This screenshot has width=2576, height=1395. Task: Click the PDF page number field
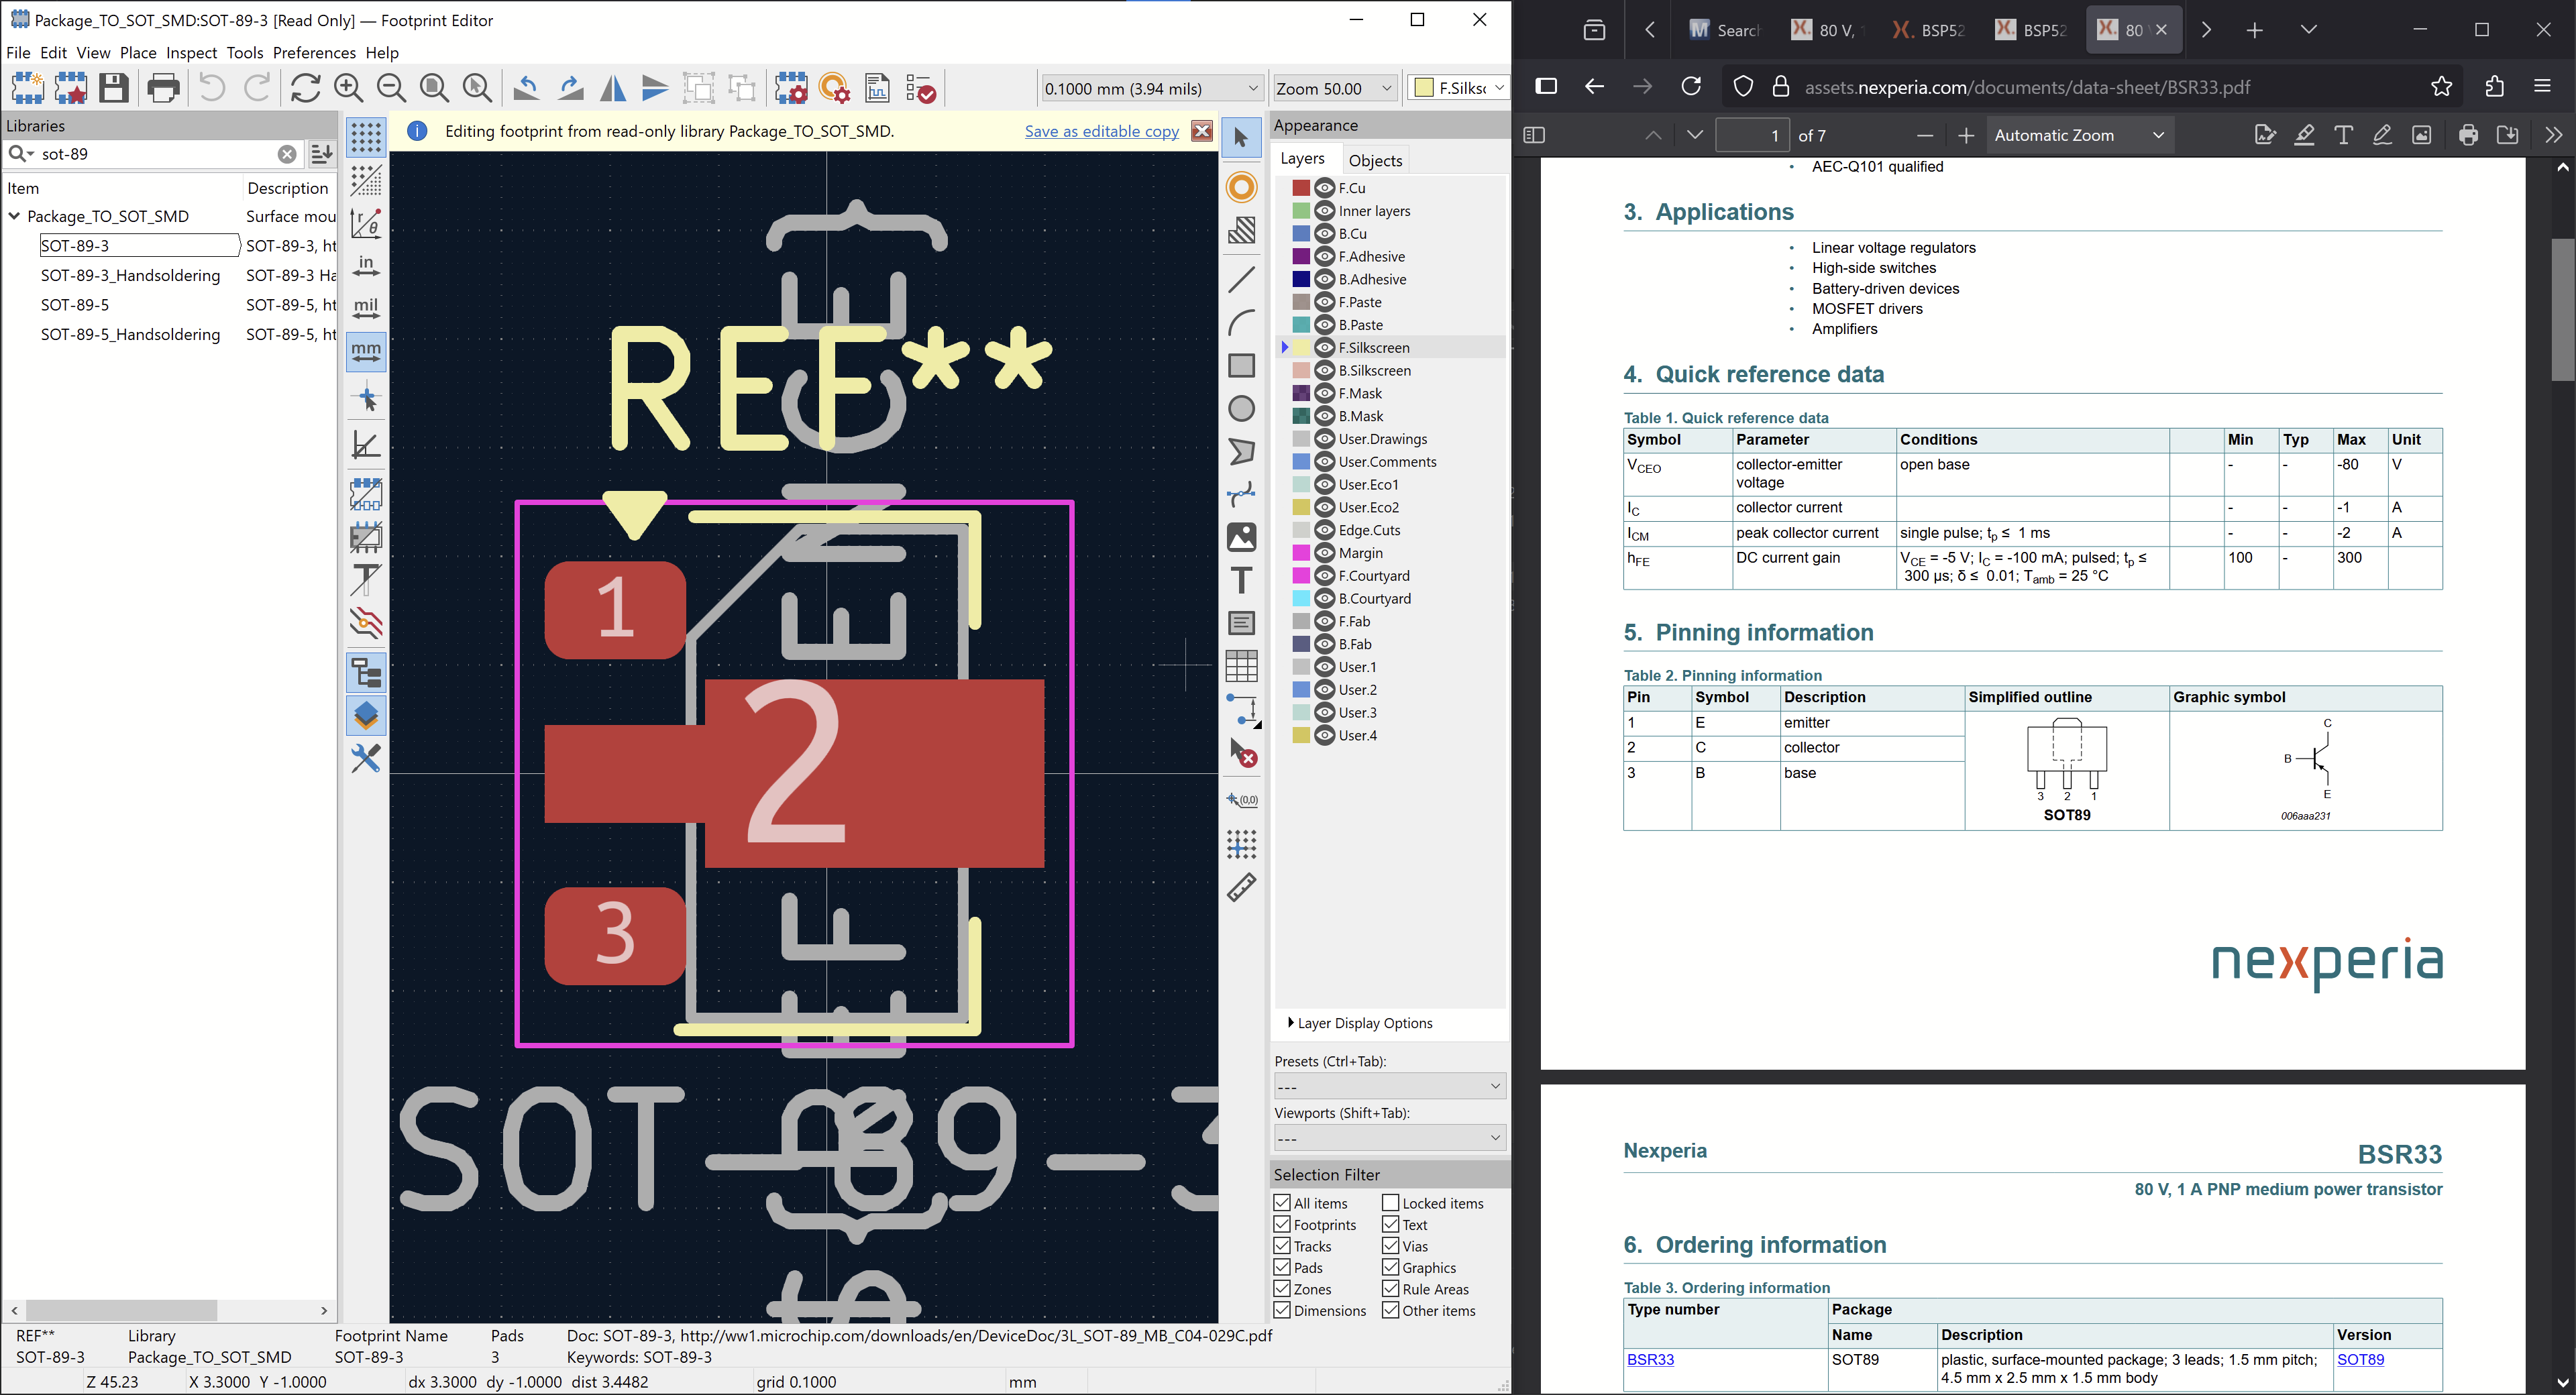[x=1752, y=135]
